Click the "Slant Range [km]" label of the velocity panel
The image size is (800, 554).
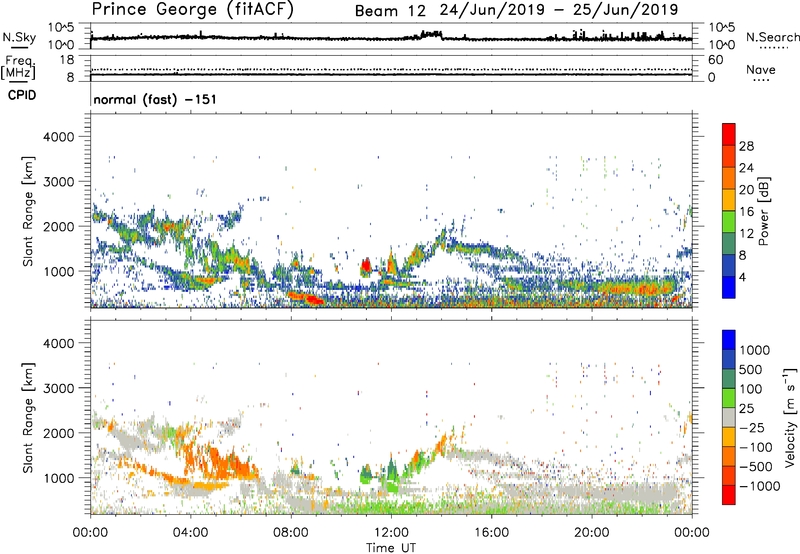[28, 417]
